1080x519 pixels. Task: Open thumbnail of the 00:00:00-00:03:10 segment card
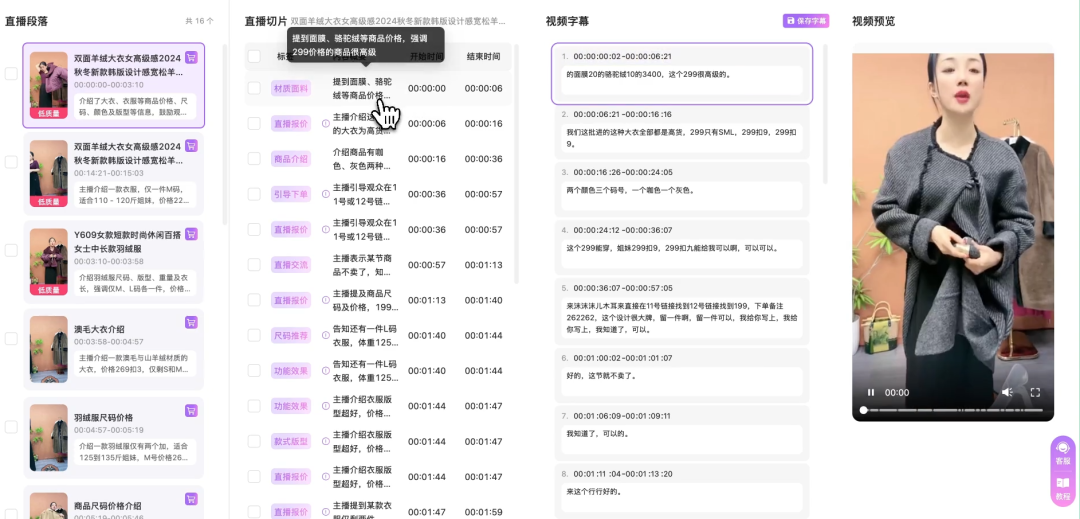click(x=49, y=85)
